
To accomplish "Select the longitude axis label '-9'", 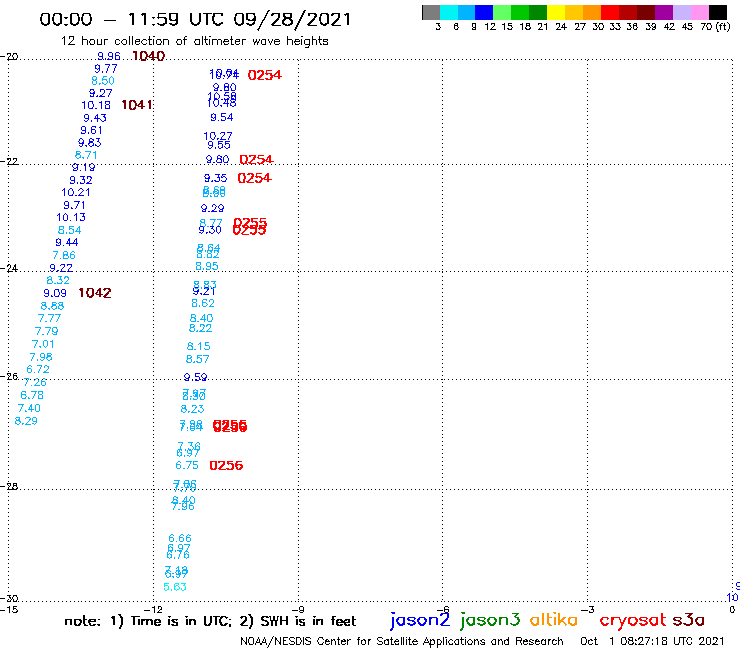I will pyautogui.click(x=298, y=609).
